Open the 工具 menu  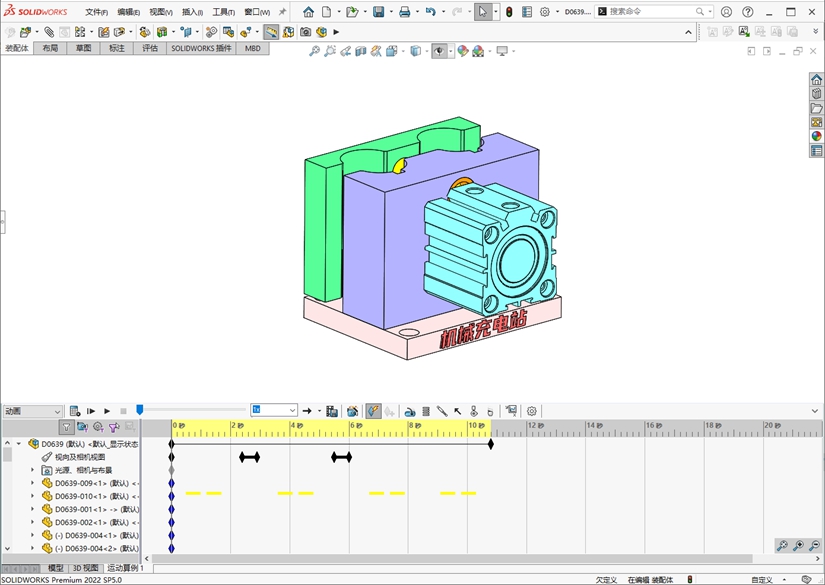pyautogui.click(x=222, y=12)
